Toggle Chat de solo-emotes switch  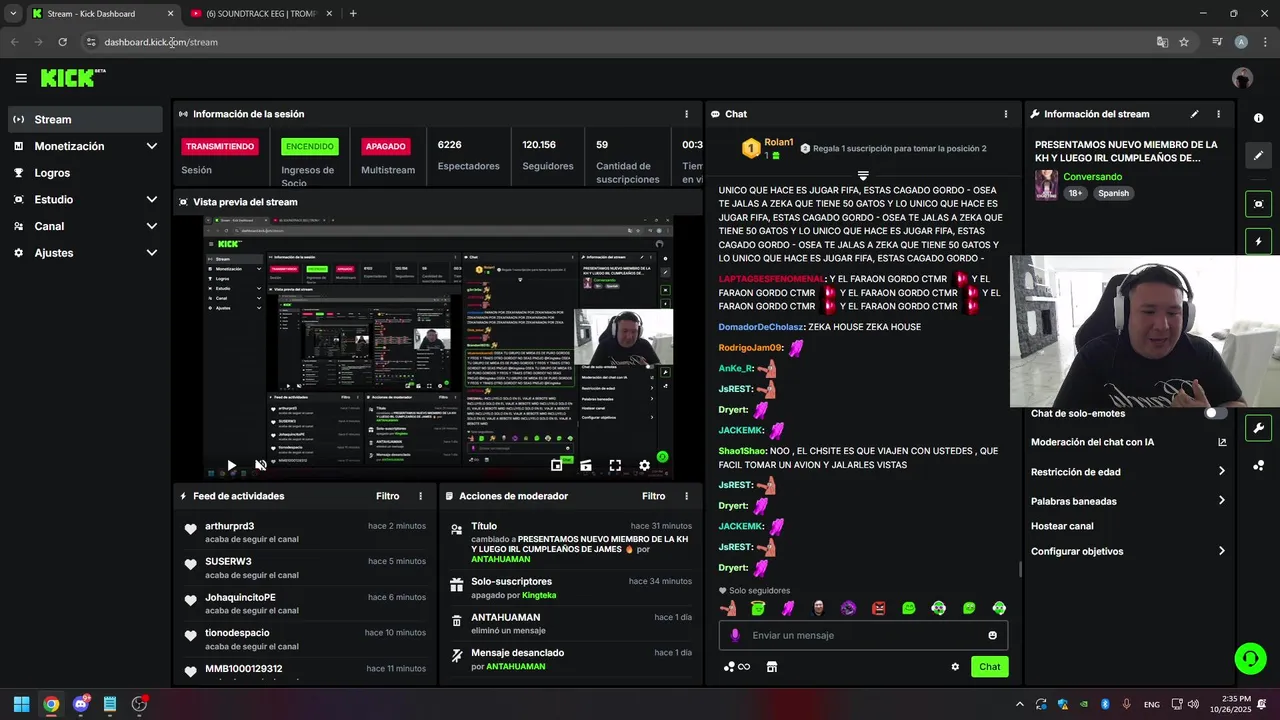click(x=1215, y=413)
